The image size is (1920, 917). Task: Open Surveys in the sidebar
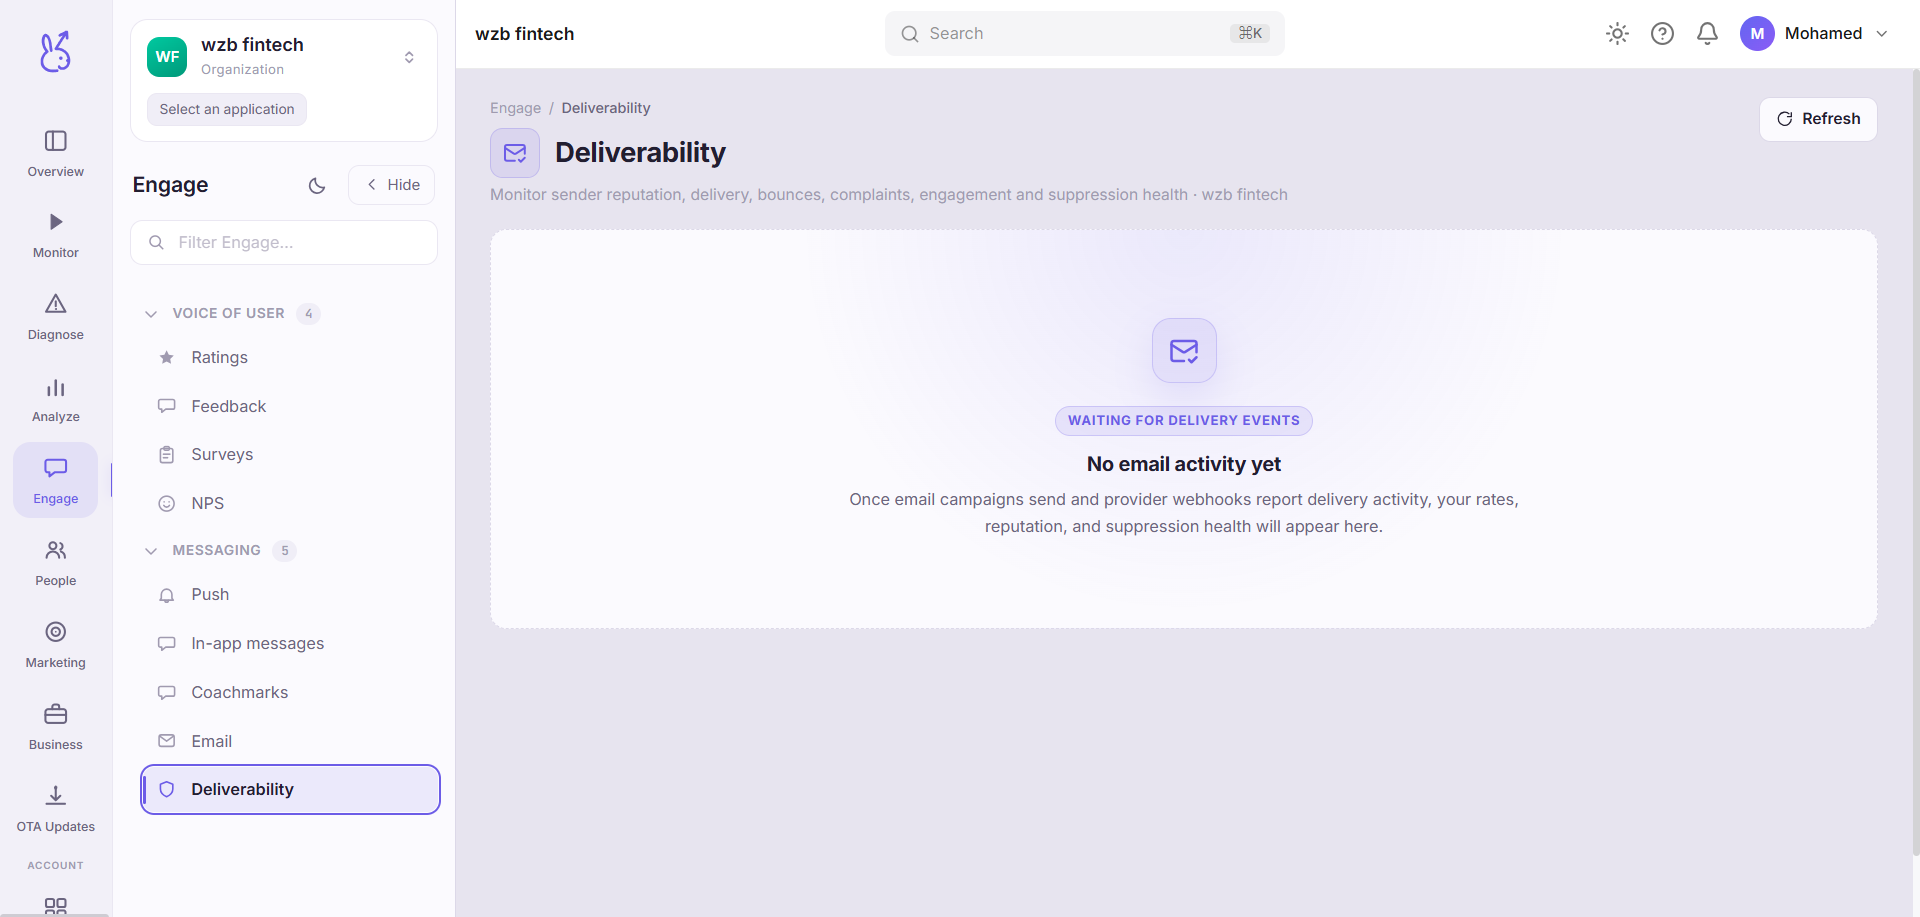[x=290, y=455]
